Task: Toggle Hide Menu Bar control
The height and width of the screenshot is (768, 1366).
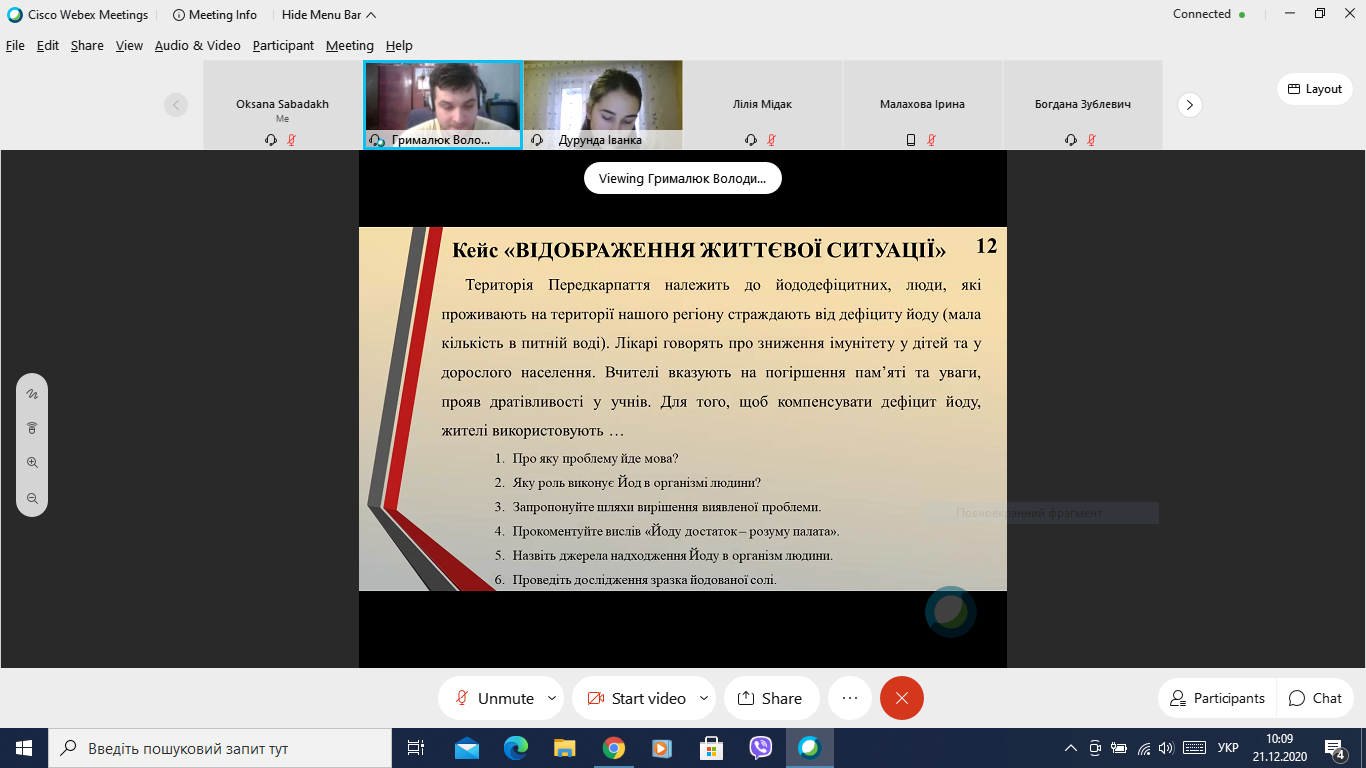Action: coord(329,15)
